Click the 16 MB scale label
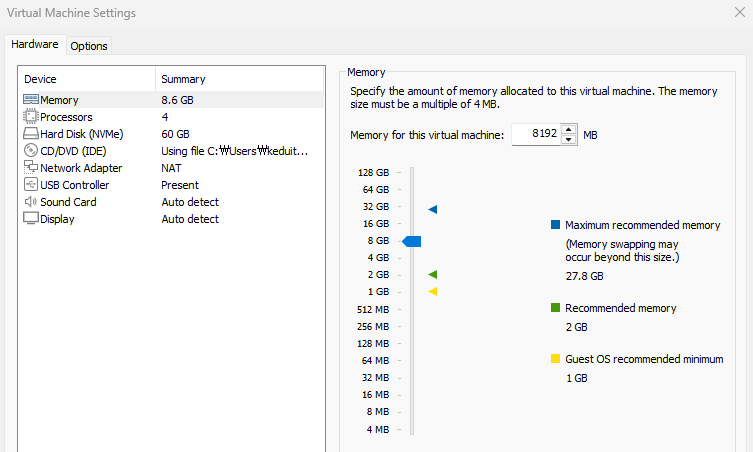The image size is (753, 452). tap(375, 395)
